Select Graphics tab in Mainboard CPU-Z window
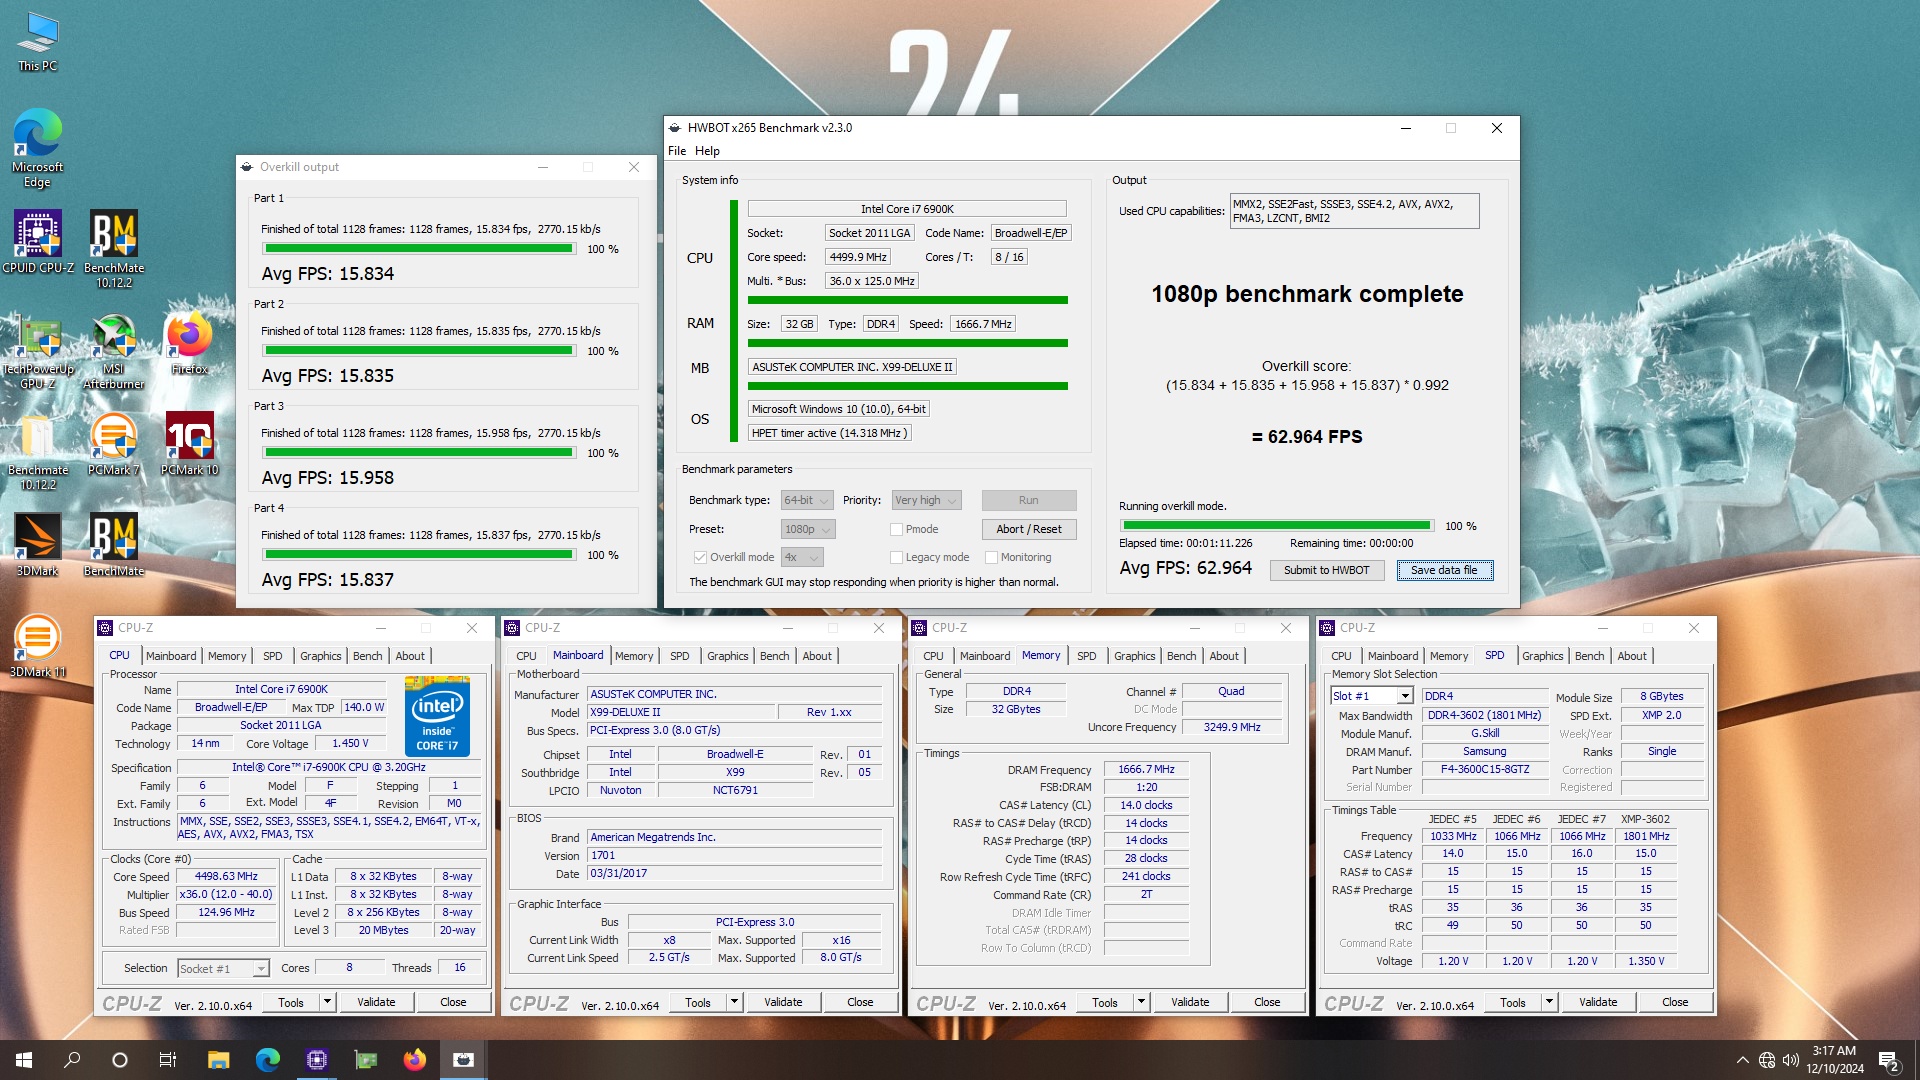Screen dimensions: 1920x1080 point(727,656)
